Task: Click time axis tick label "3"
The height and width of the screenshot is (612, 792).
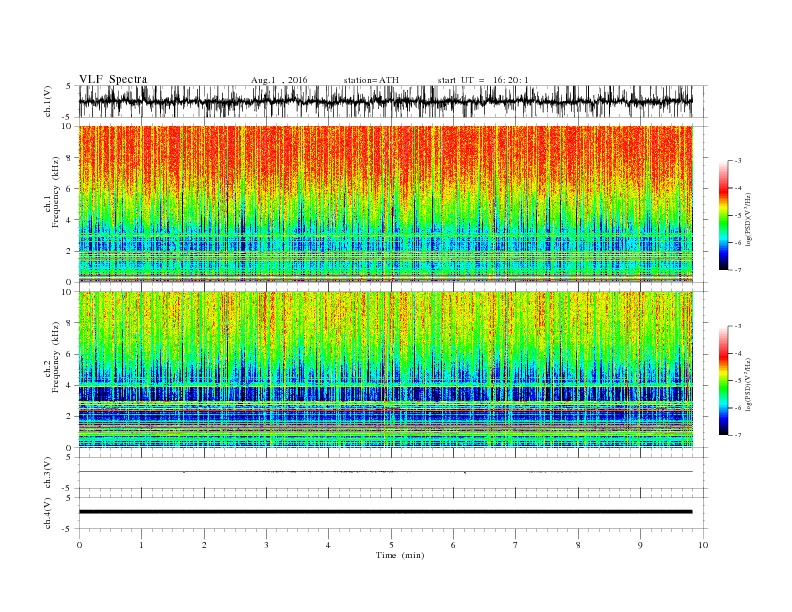Action: tap(266, 545)
